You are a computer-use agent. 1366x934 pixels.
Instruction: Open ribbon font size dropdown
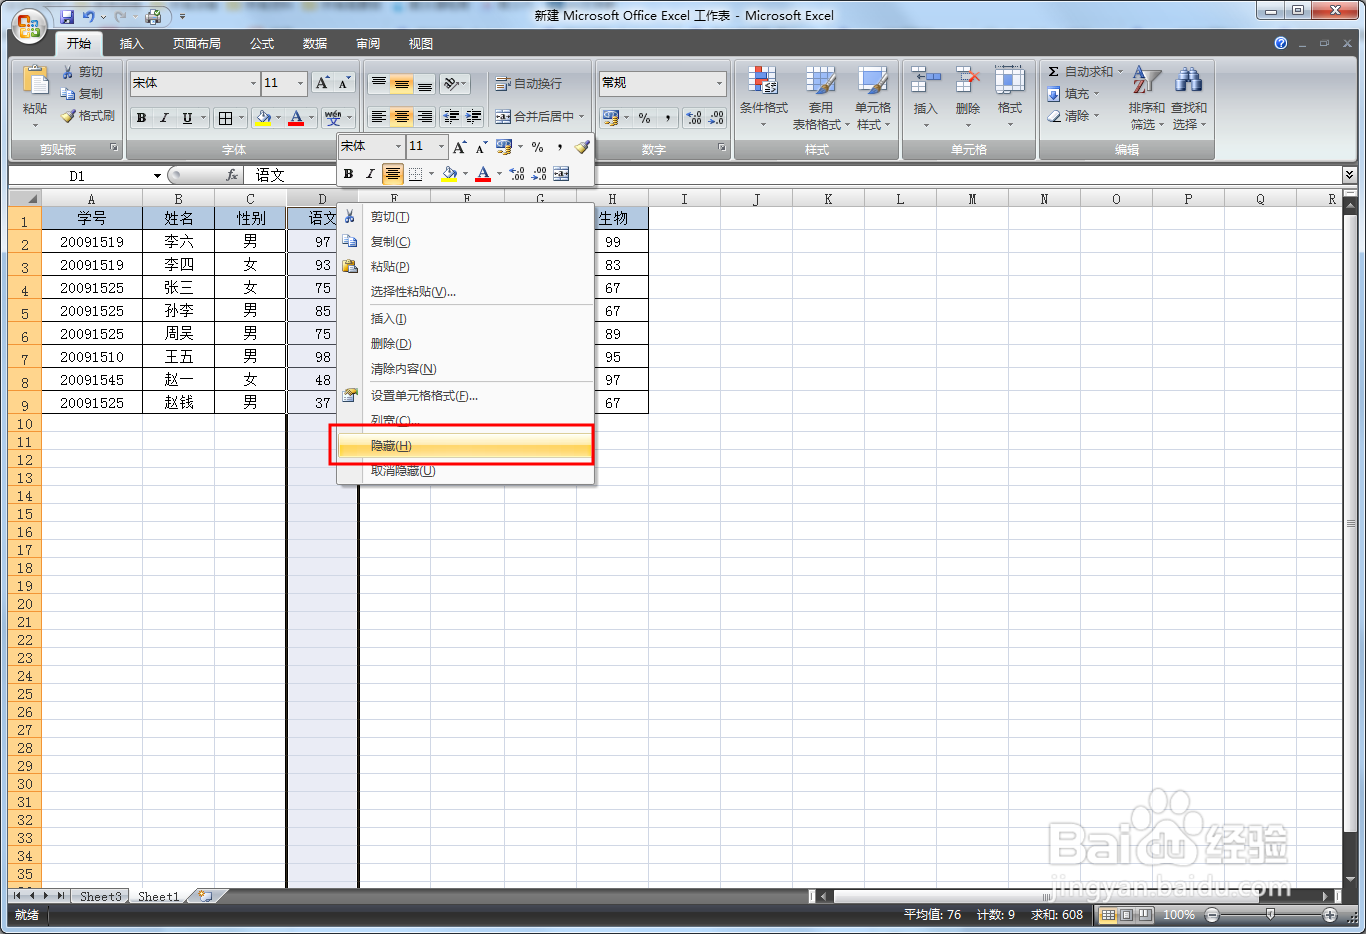pyautogui.click(x=300, y=83)
